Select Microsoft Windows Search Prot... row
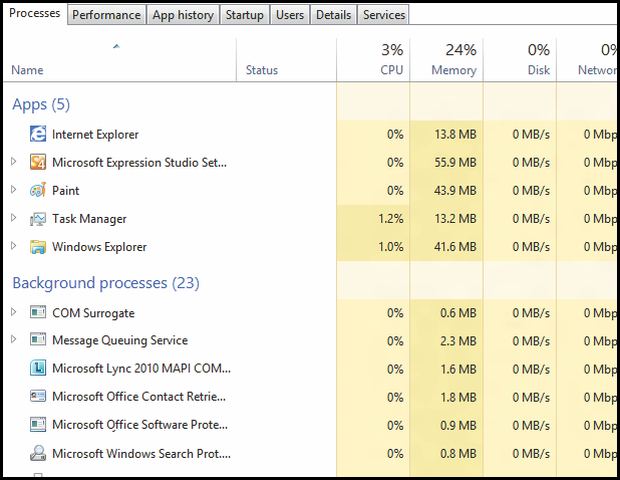Image resolution: width=620 pixels, height=480 pixels. point(310,453)
